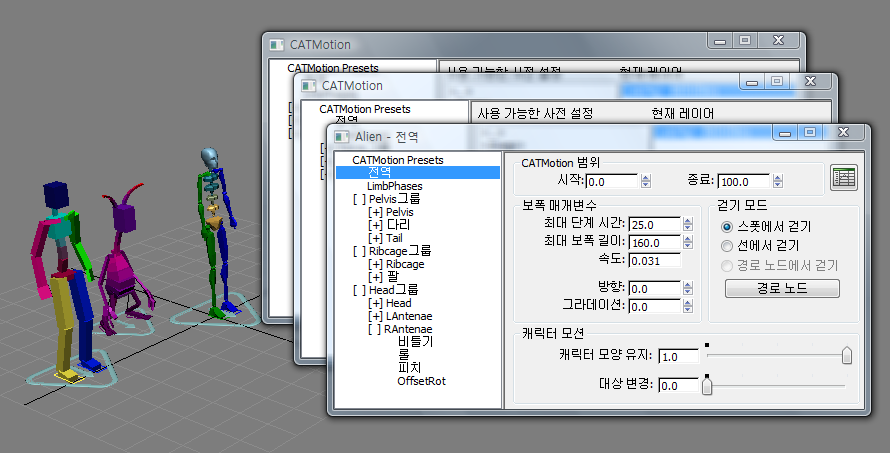Click the 최대 보폭 길이 field
Screen dimensions: 890x453
click(x=654, y=242)
